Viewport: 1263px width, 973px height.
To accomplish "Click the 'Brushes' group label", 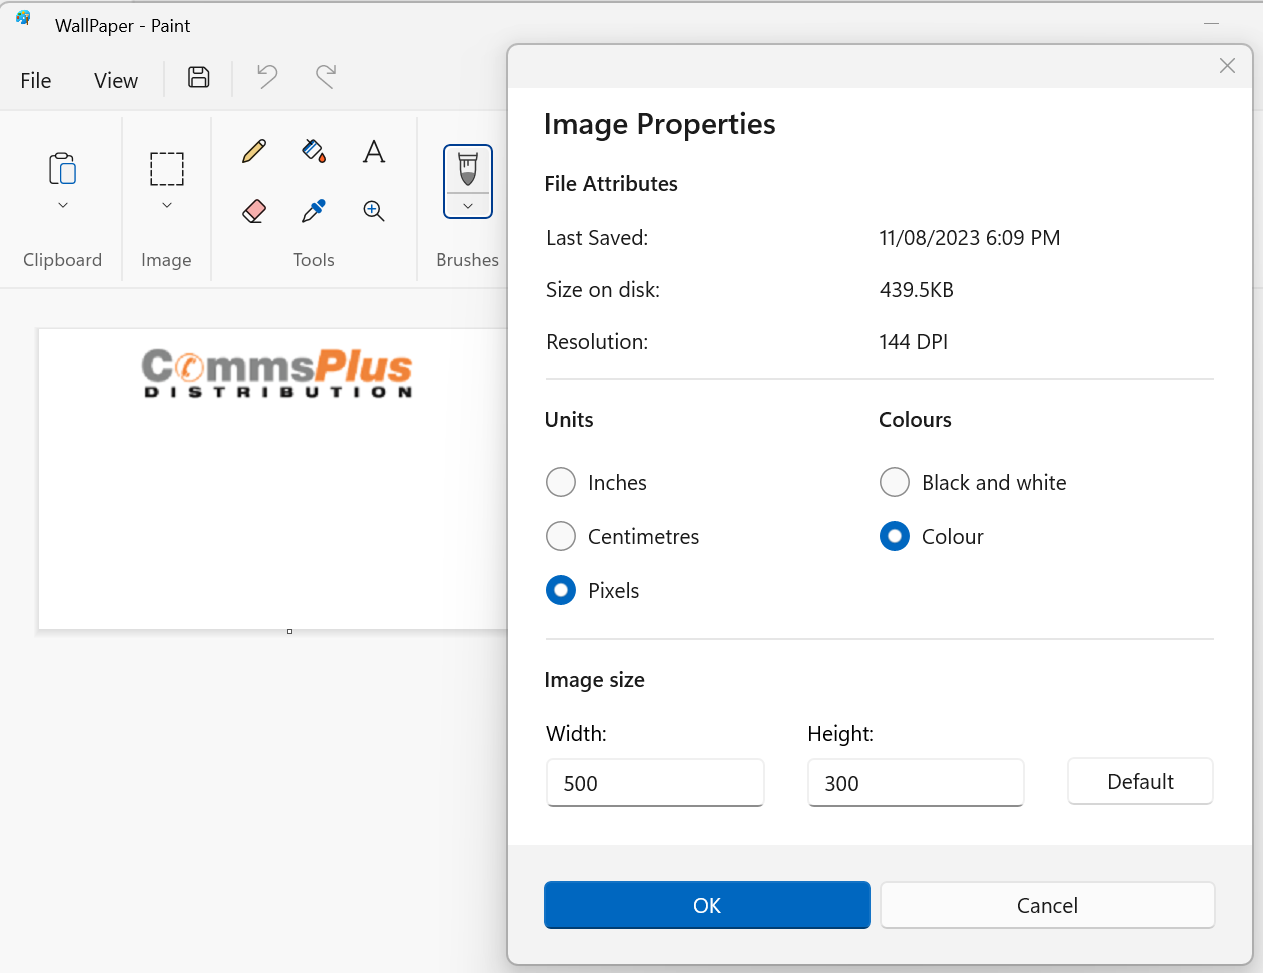I will point(467,260).
